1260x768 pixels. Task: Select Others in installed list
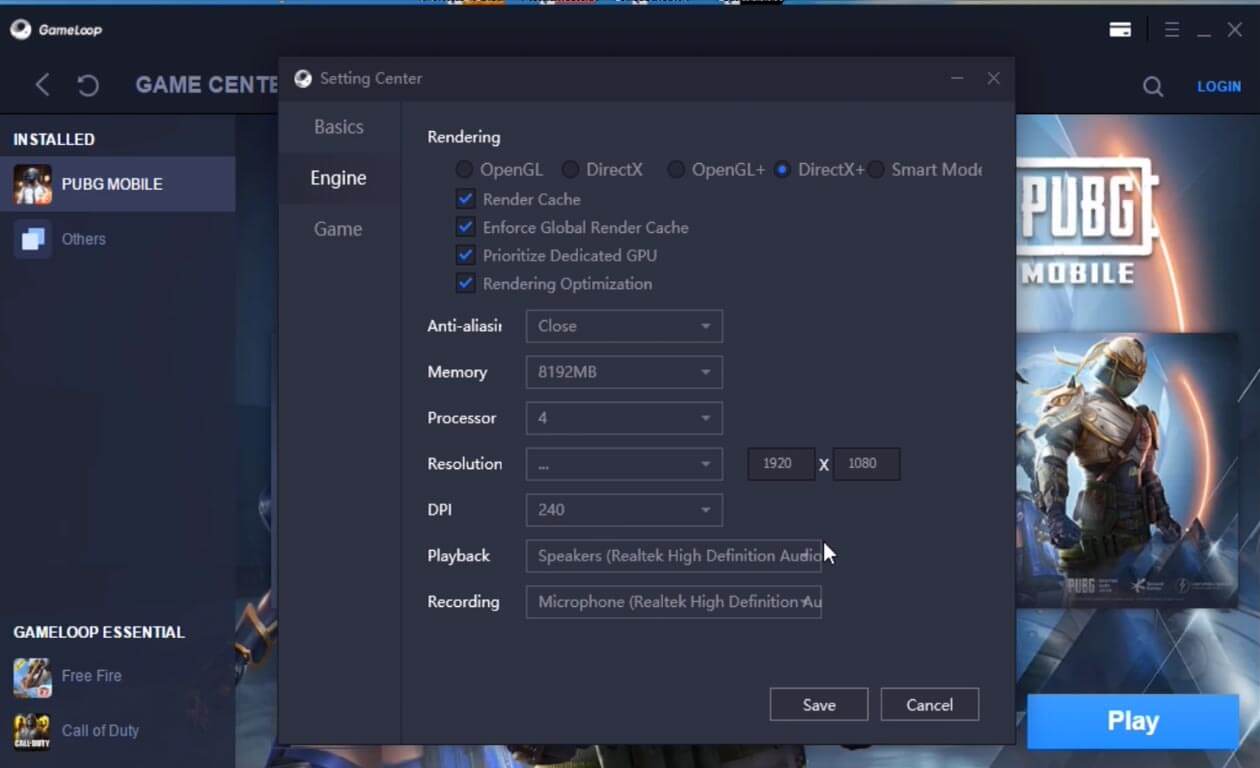(x=118, y=239)
